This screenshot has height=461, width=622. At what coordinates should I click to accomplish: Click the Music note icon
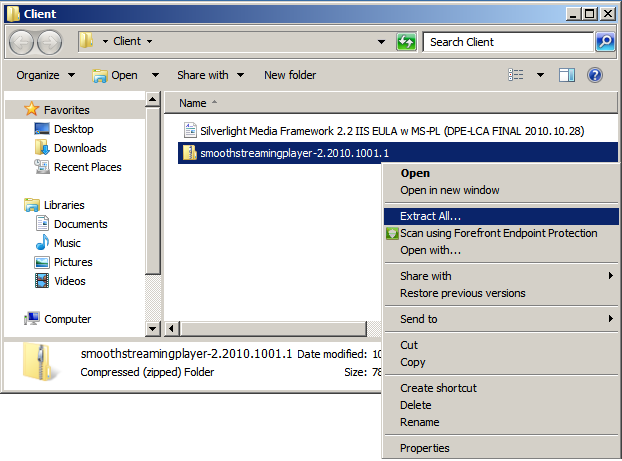coord(42,242)
